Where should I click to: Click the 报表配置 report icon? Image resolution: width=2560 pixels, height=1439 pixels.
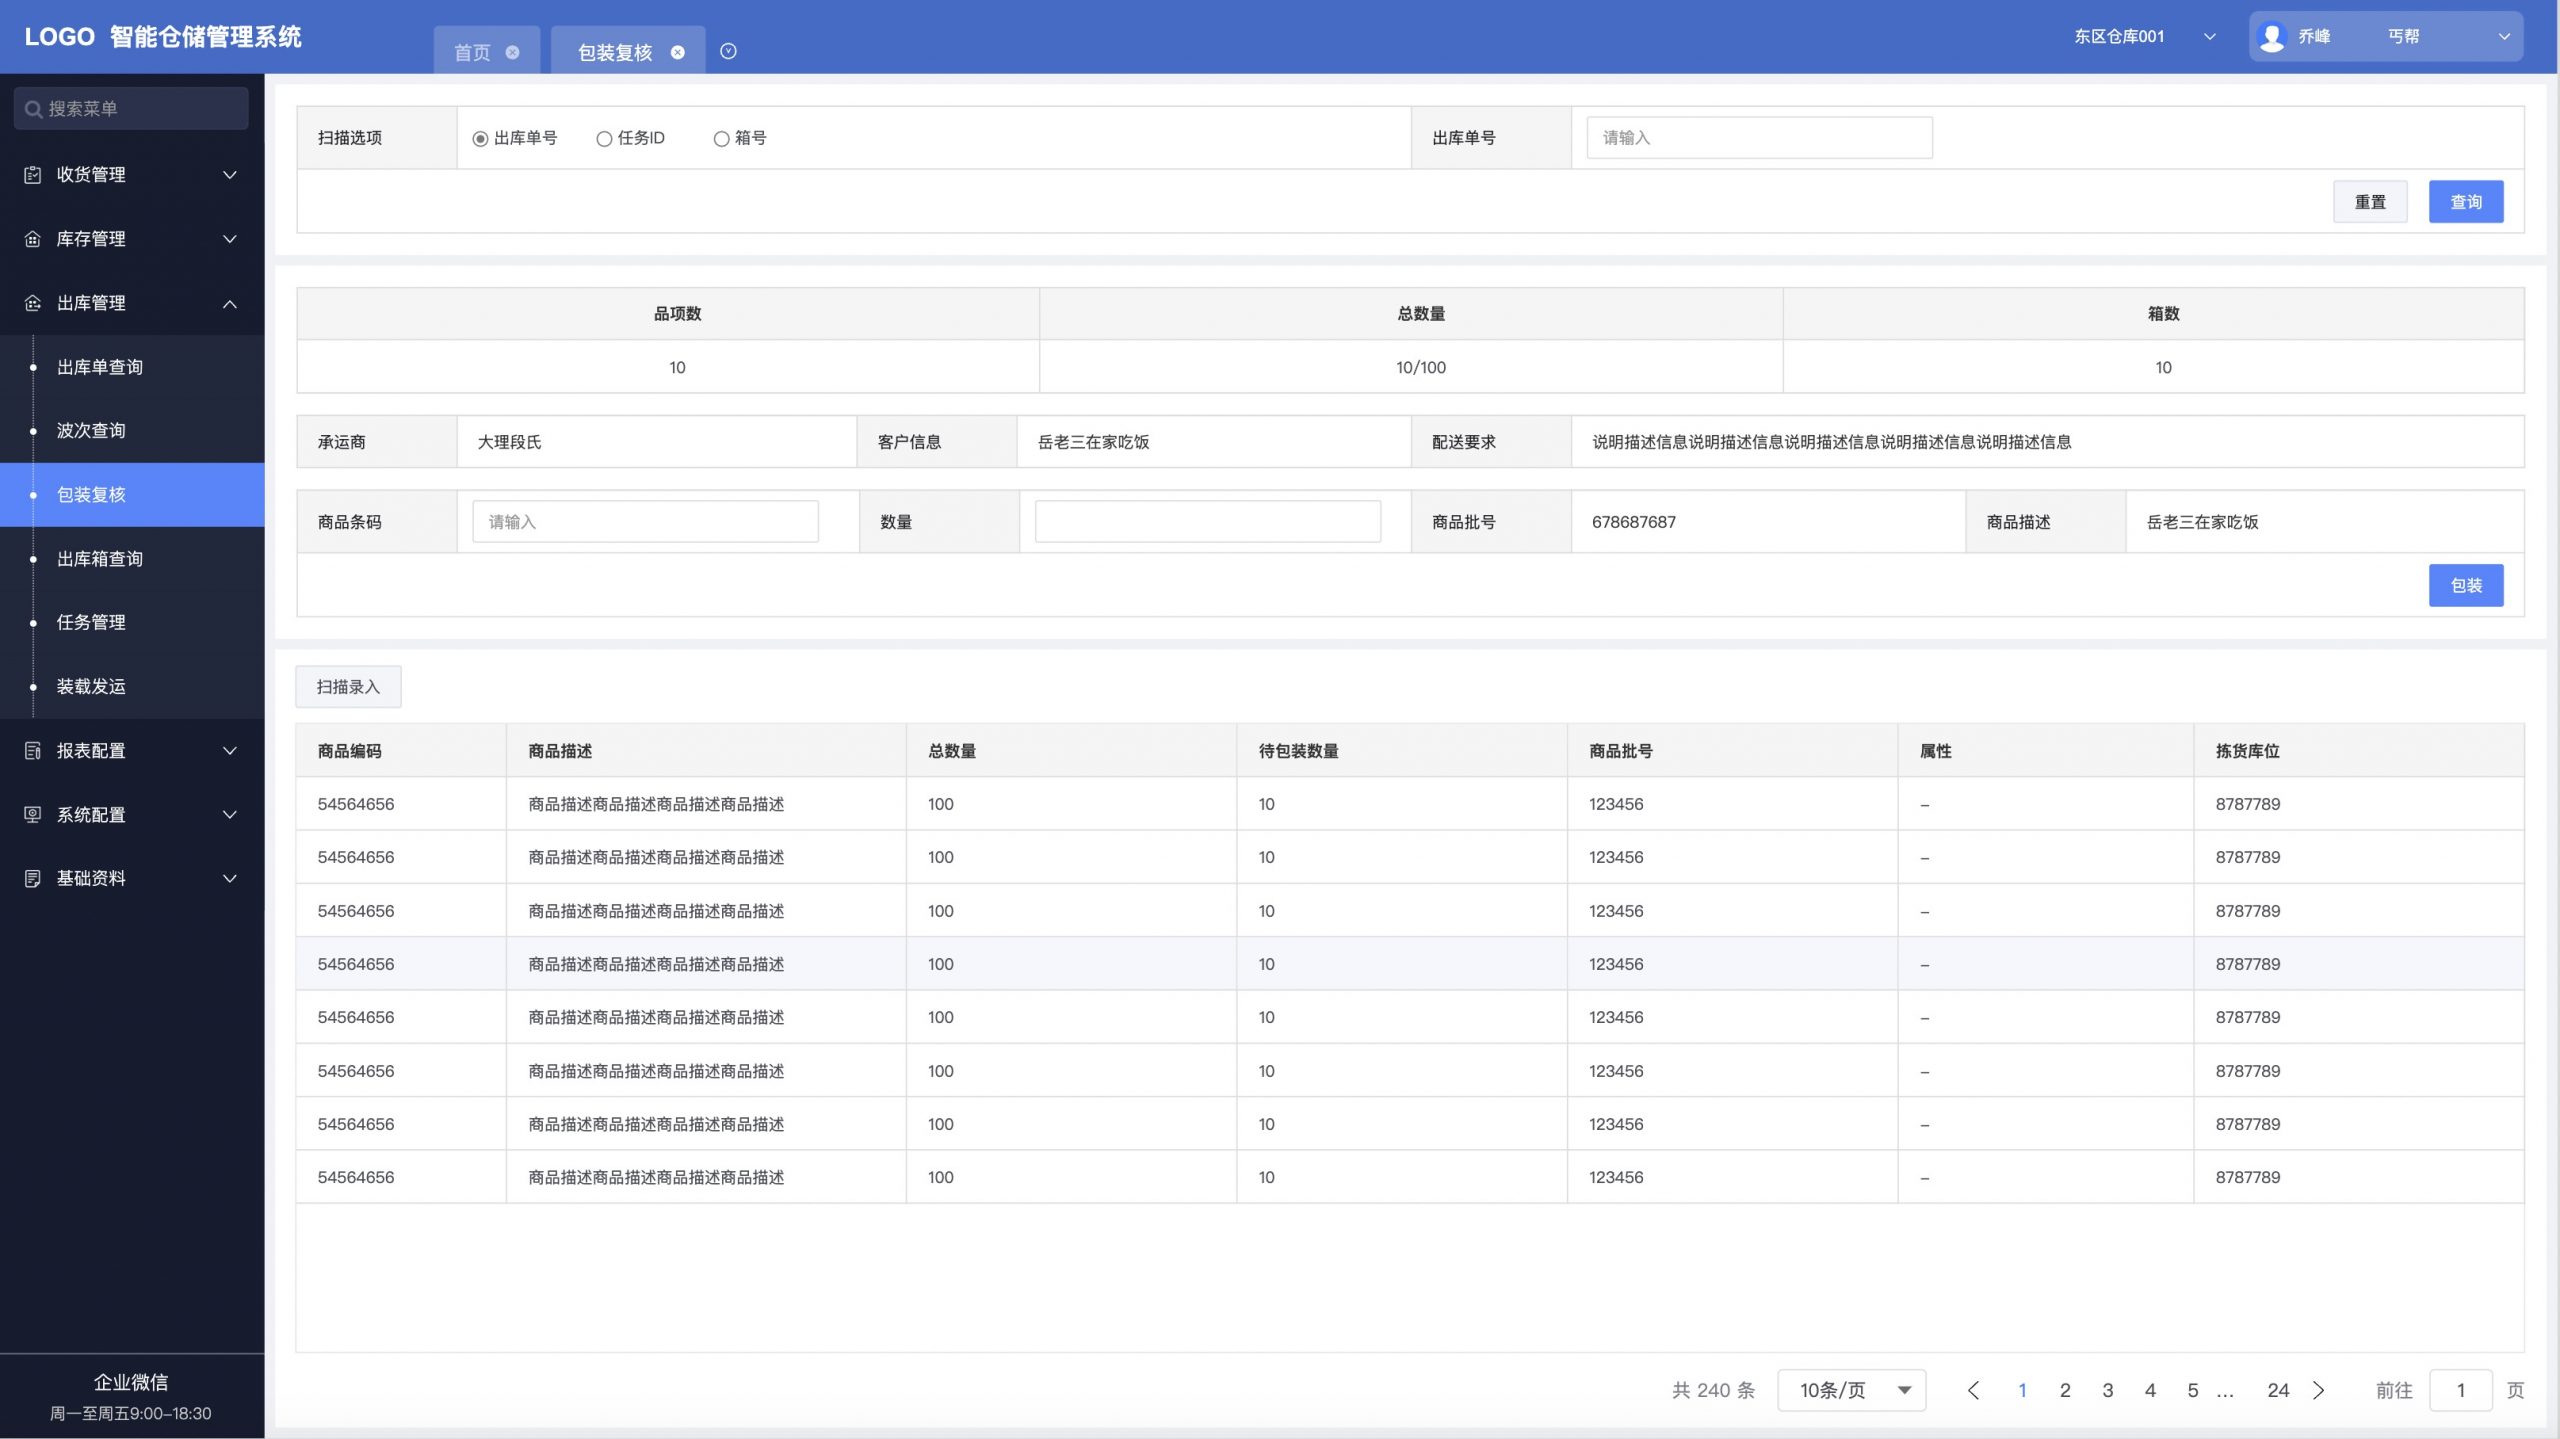pyautogui.click(x=32, y=751)
